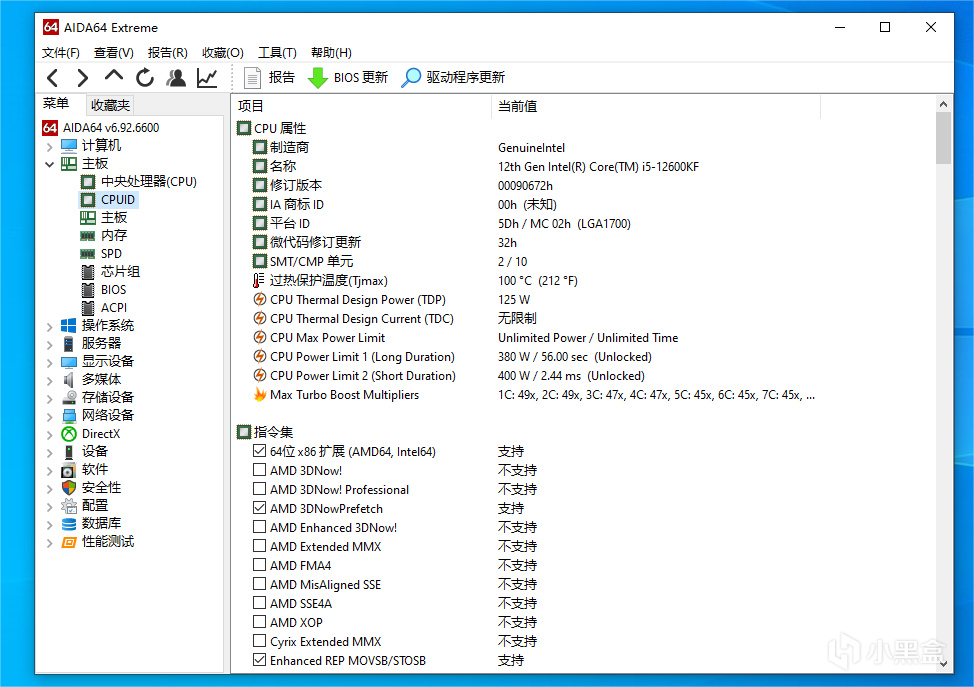Toggle the AMD XOP checkbox
The width and height of the screenshot is (974, 687).
click(260, 622)
